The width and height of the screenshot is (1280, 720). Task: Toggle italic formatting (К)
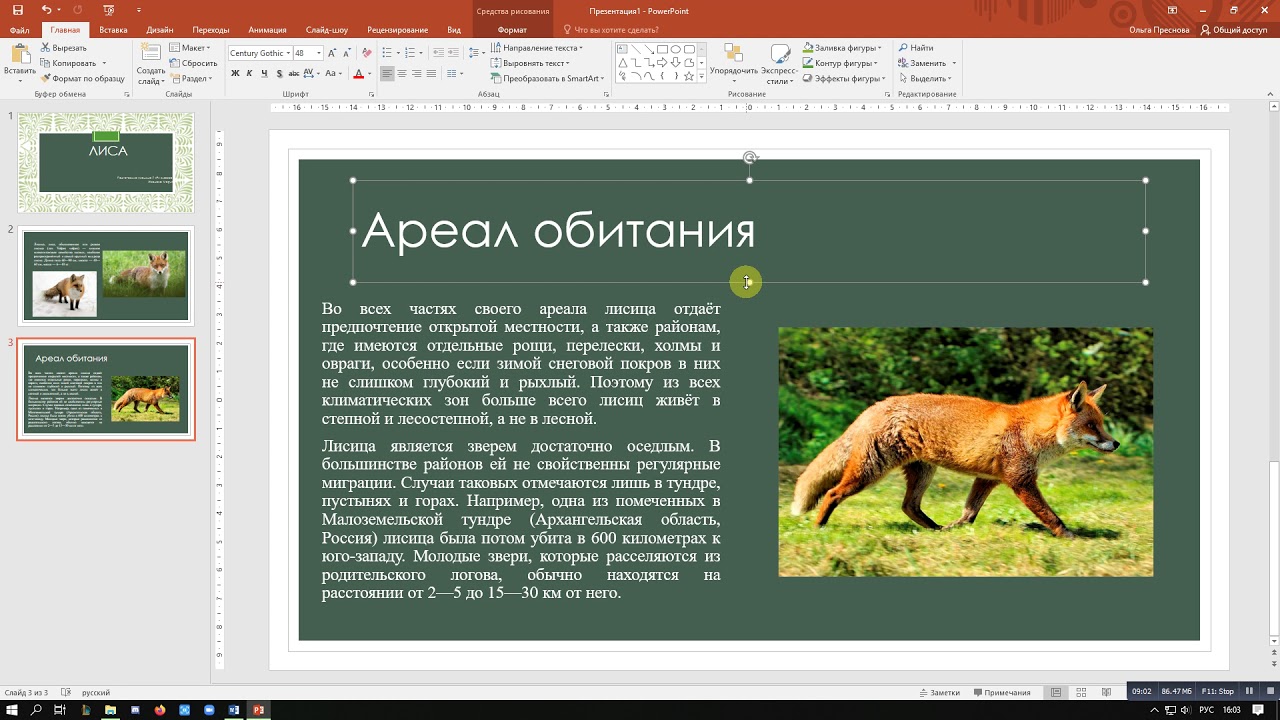250,74
